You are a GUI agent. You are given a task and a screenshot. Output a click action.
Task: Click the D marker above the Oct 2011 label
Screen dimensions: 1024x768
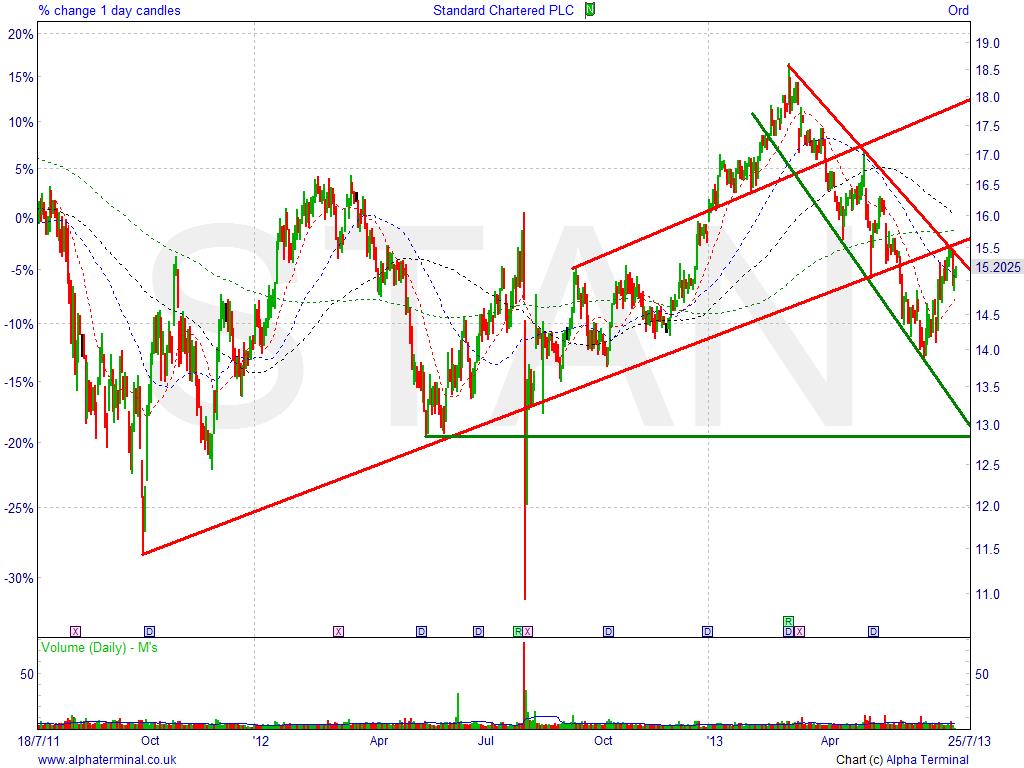pyautogui.click(x=150, y=631)
